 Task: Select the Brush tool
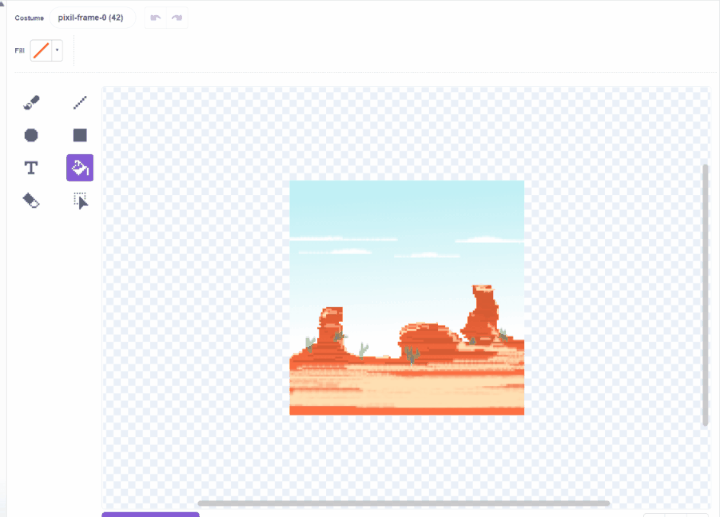(x=31, y=102)
